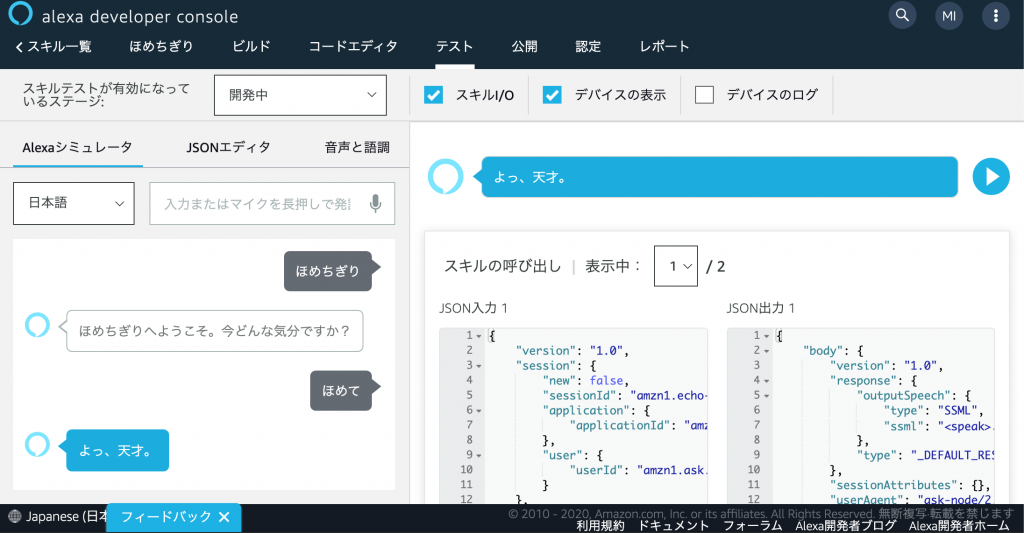Select the Alexaシミュレータ tab
Screen dimensions: 1024x533
pyautogui.click(x=77, y=148)
